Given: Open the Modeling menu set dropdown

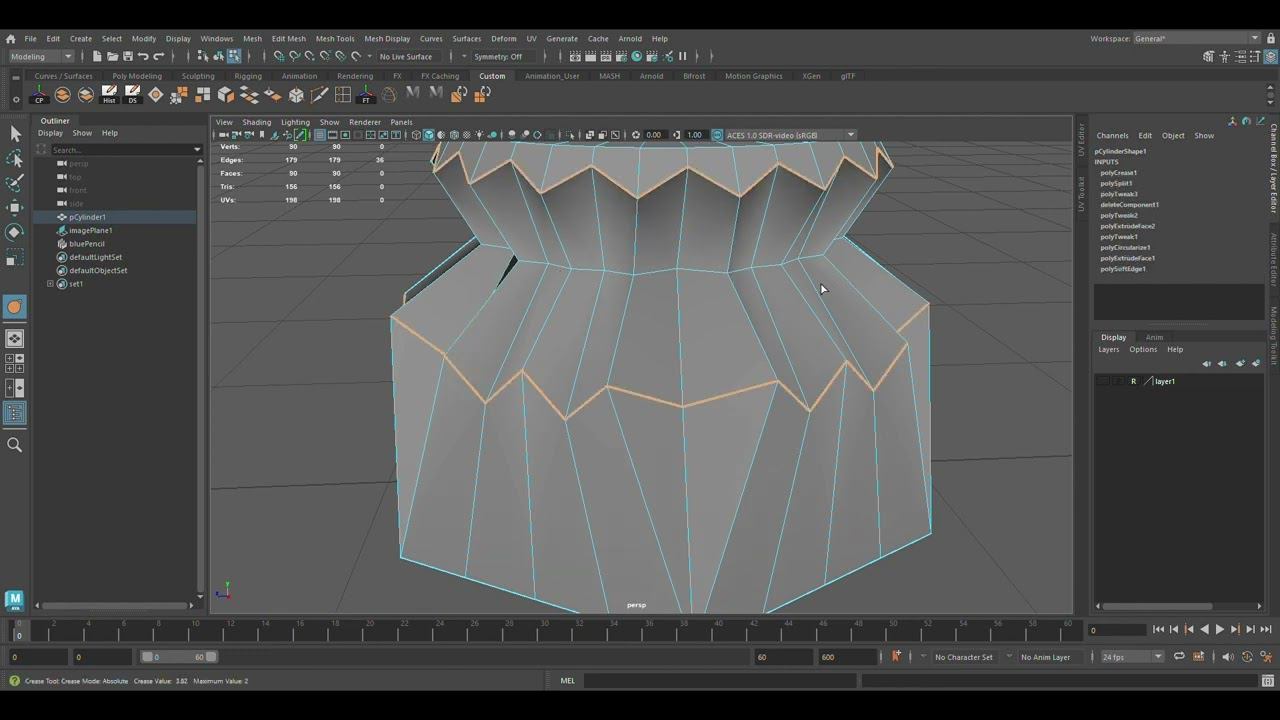Looking at the screenshot, I should click(40, 56).
